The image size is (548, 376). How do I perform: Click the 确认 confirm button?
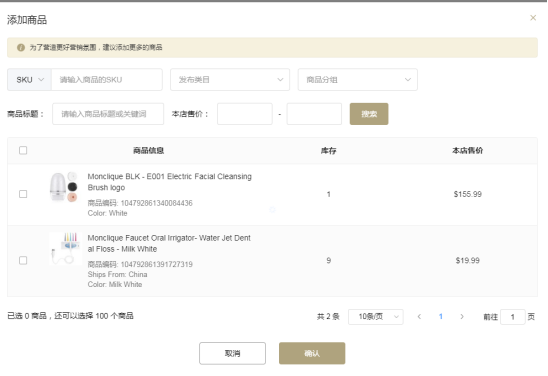pyautogui.click(x=312, y=353)
